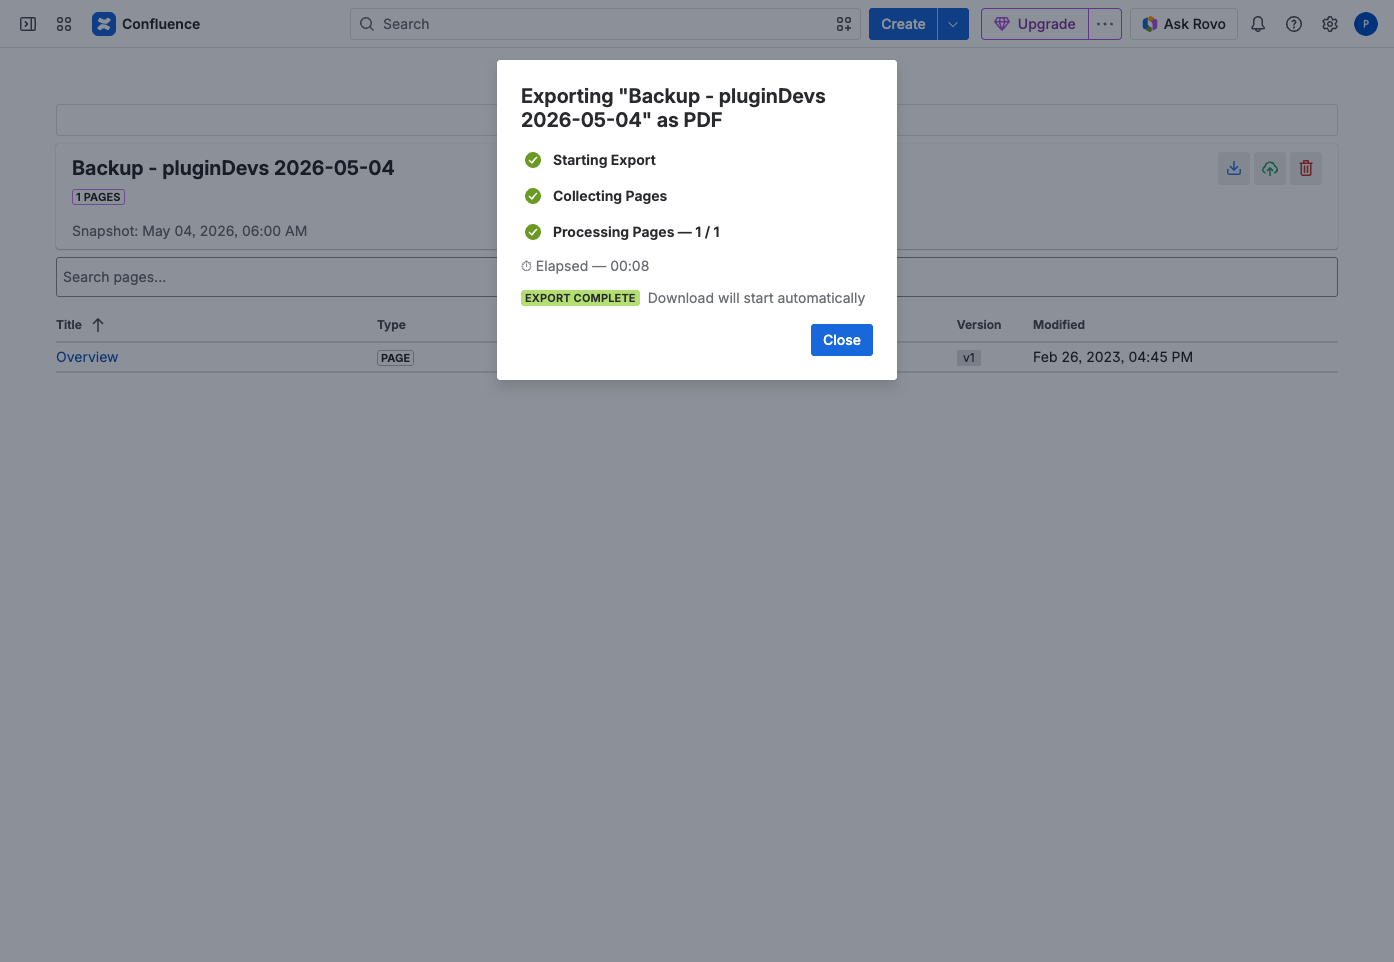Screen dimensions: 1394x962
Task: Click the v1 version badge
Action: tap(969, 358)
